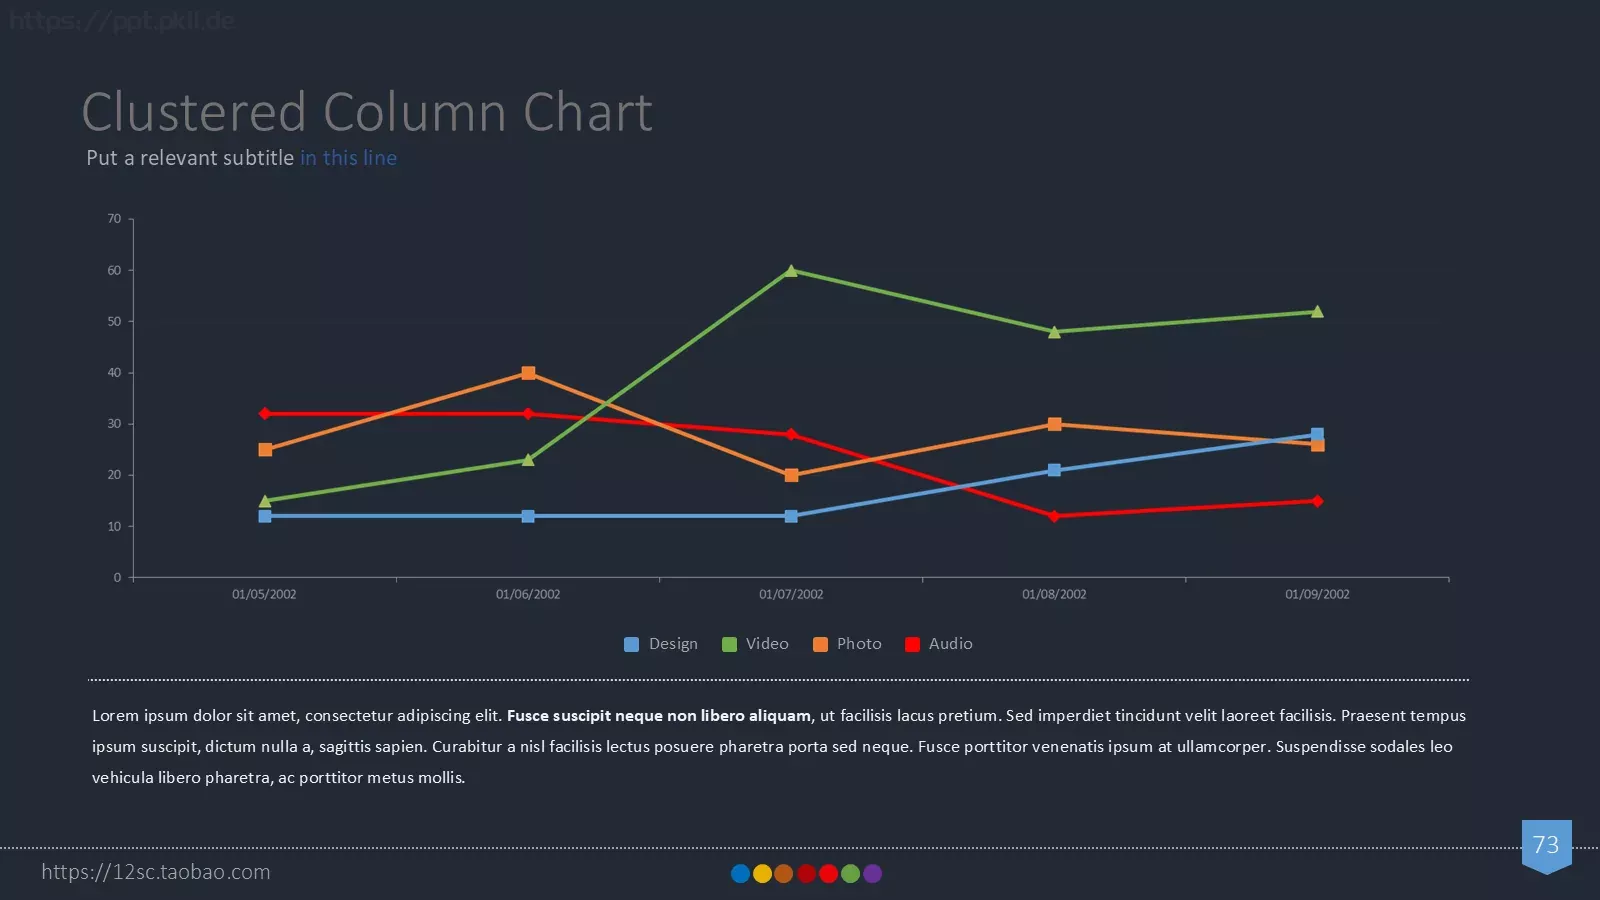This screenshot has width=1600, height=900.
Task: Open the 12sc.taobao.com footer link
Action: 156,872
